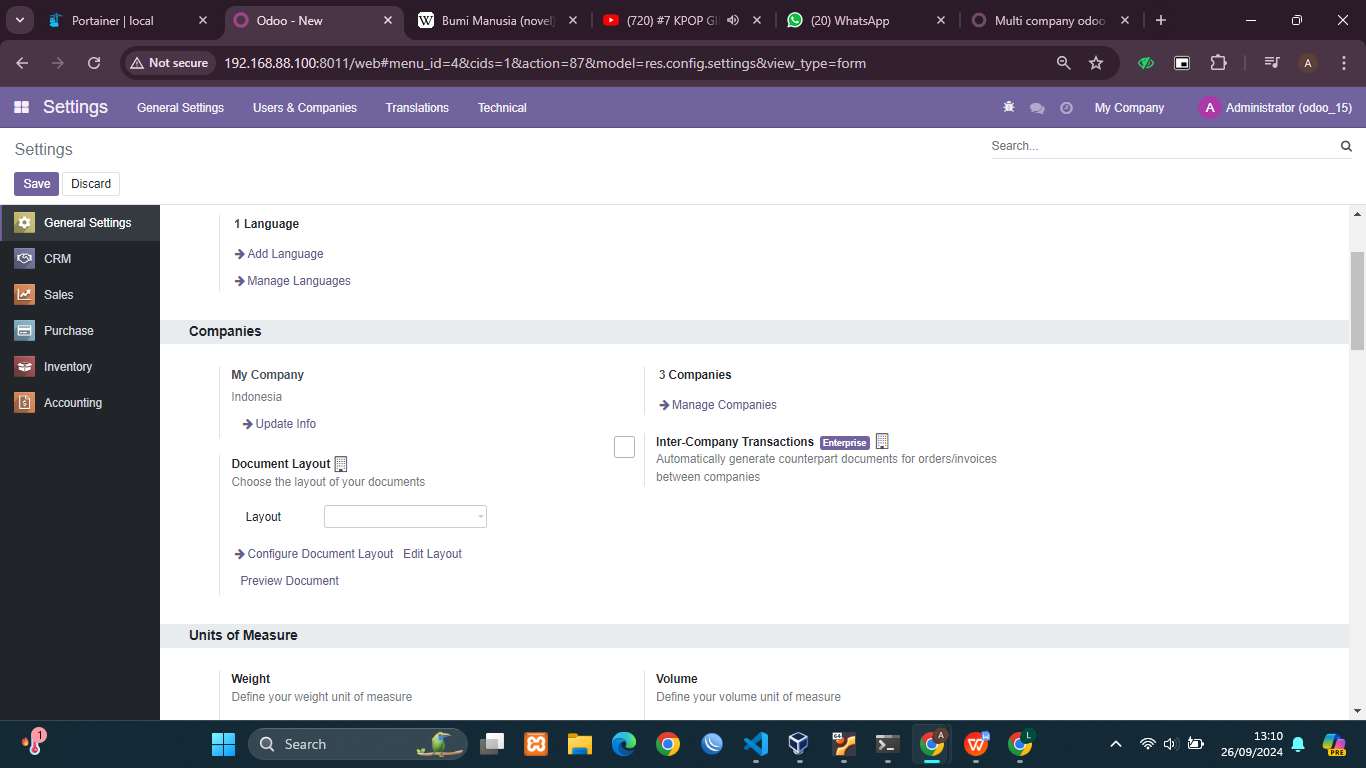Click the settings page vertical scrollbar
This screenshot has width=1366, height=768.
(x=1357, y=300)
